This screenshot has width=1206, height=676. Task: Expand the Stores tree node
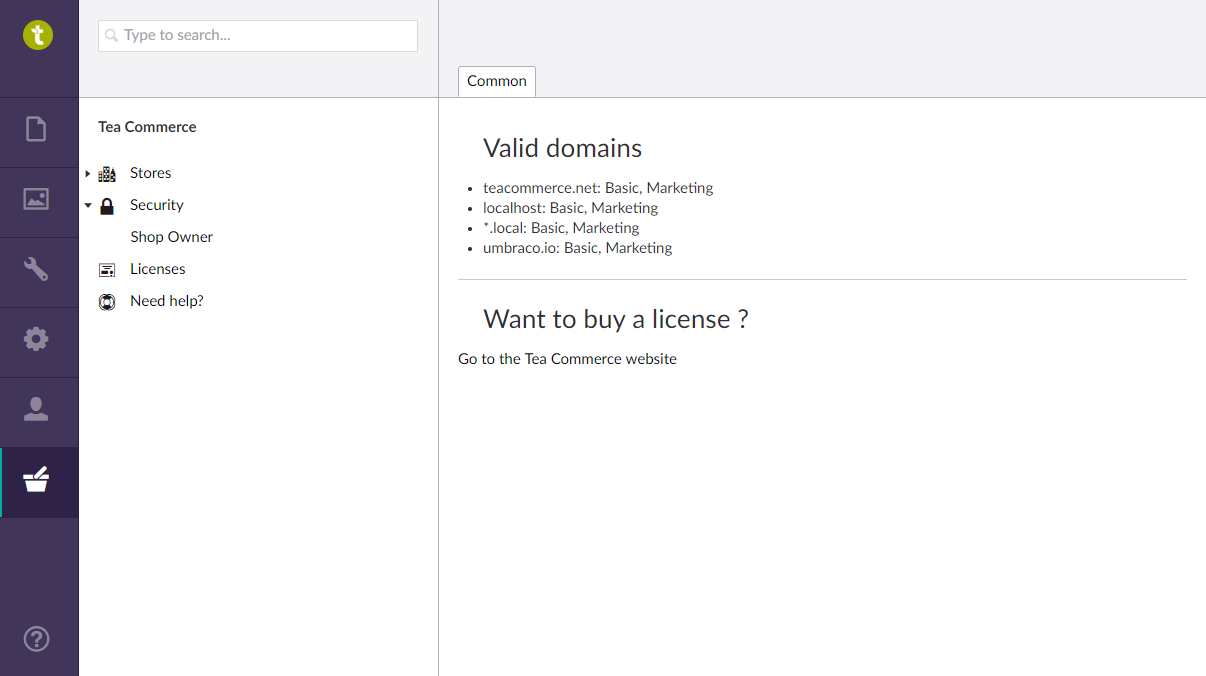click(88, 173)
